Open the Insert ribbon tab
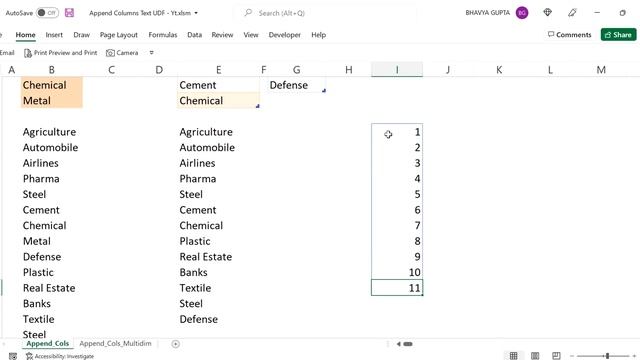This screenshot has height=360, width=640. pyautogui.click(x=54, y=35)
